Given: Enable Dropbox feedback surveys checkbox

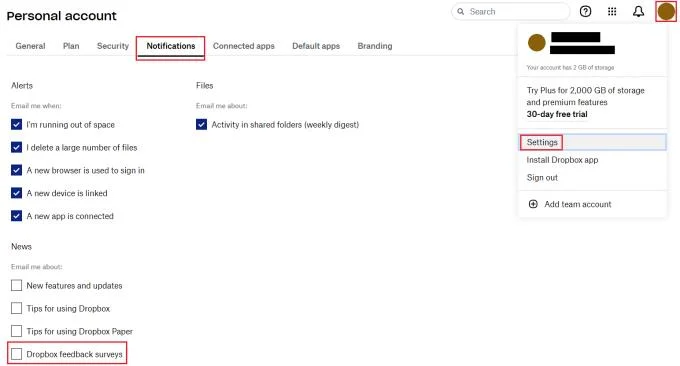Looking at the screenshot, I should point(16,354).
